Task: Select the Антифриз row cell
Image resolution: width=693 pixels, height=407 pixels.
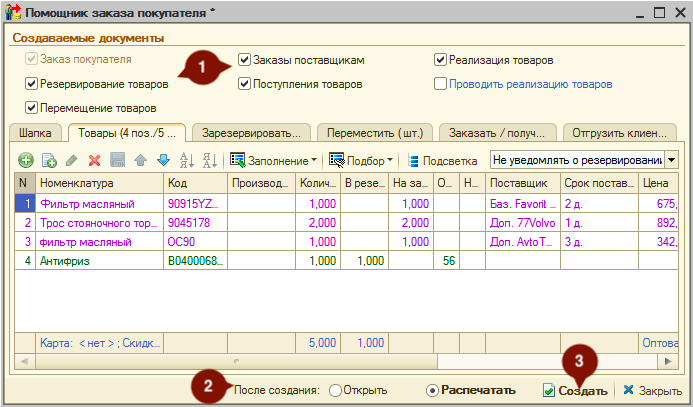Action: click(x=99, y=261)
